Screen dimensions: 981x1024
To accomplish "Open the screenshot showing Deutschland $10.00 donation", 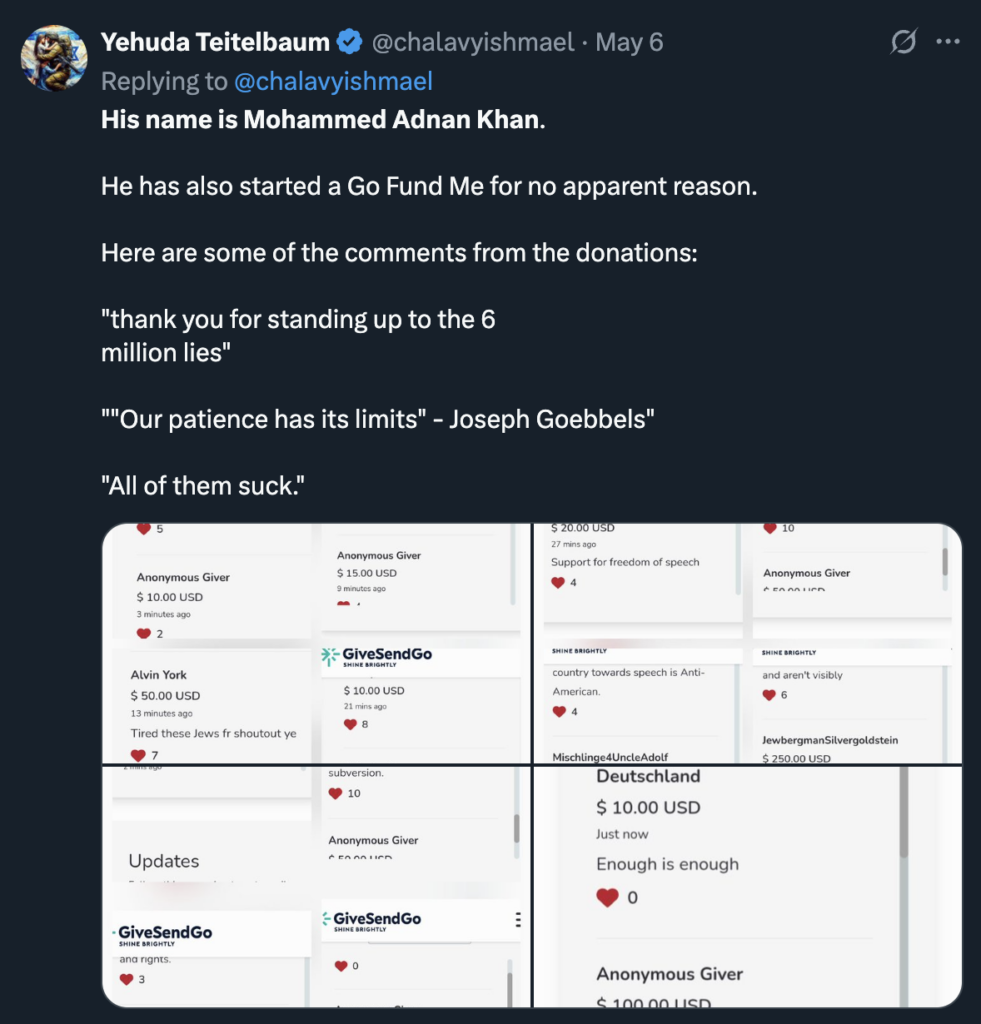I will 747,886.
